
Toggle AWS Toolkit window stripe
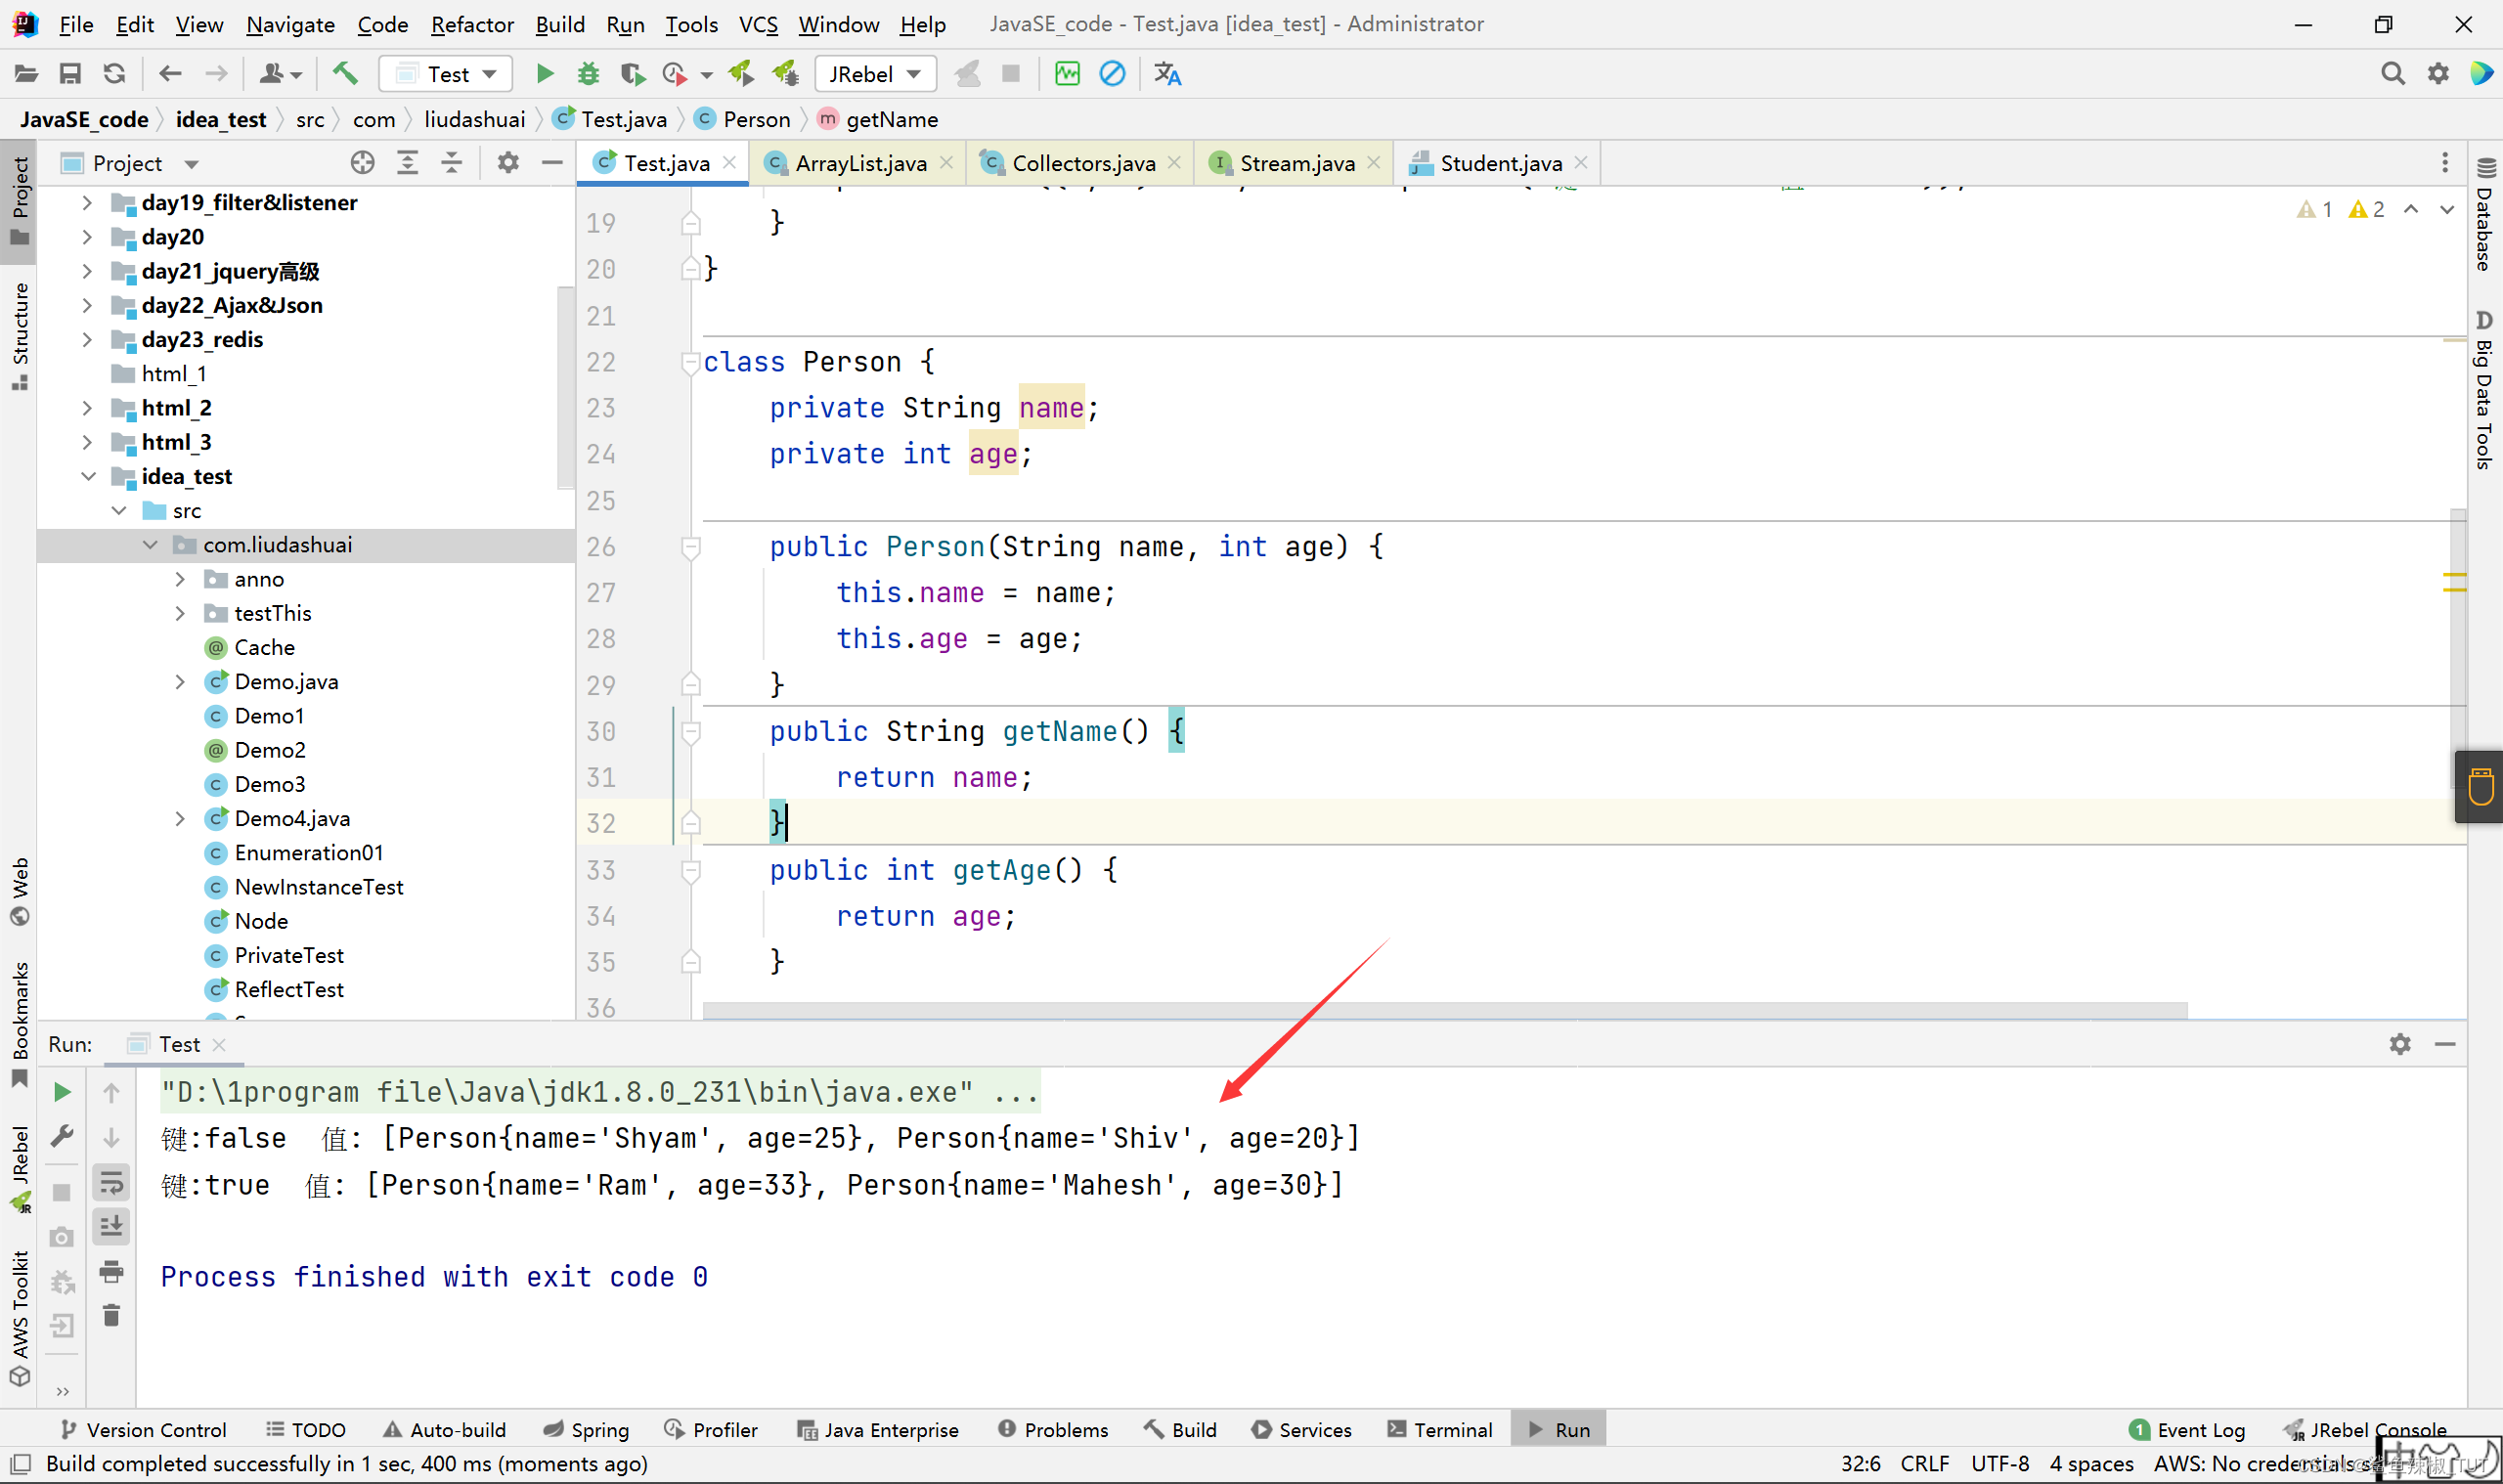coord(19,1318)
